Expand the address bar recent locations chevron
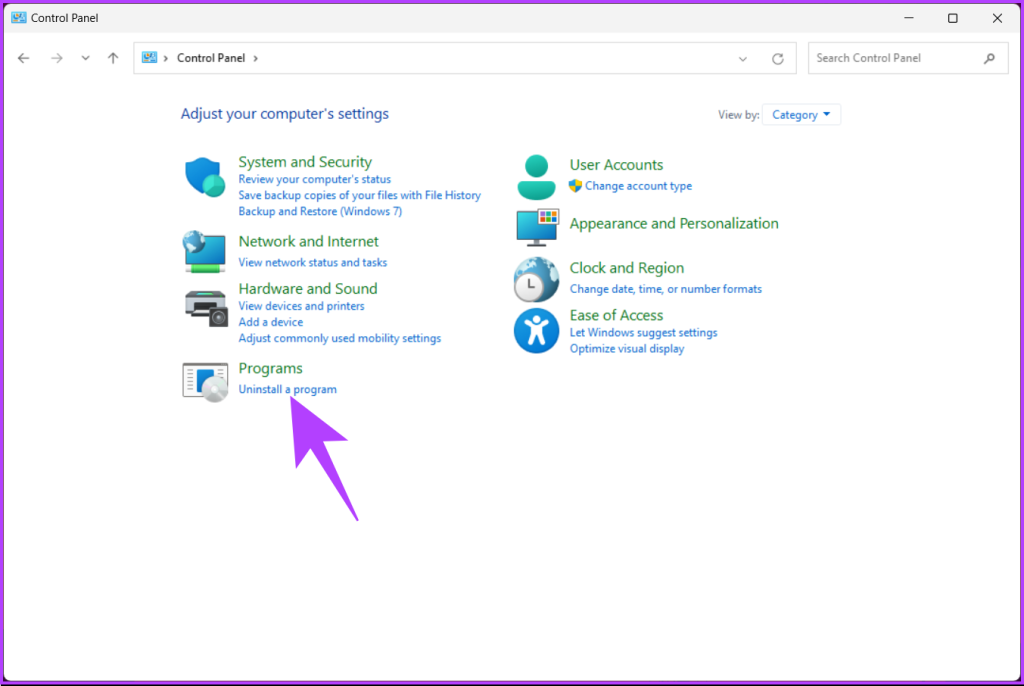 (743, 58)
